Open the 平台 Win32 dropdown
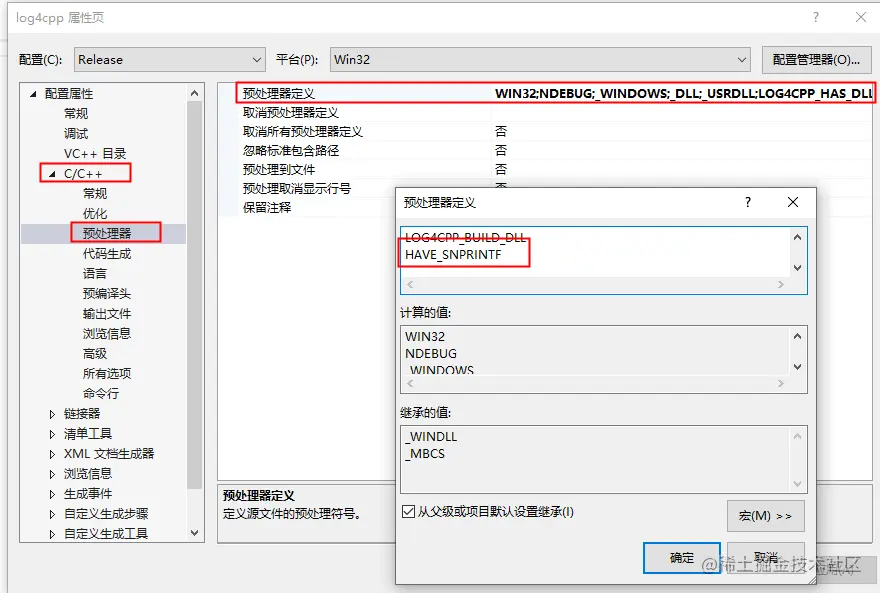Image resolution: width=880 pixels, height=593 pixels. [x=540, y=59]
